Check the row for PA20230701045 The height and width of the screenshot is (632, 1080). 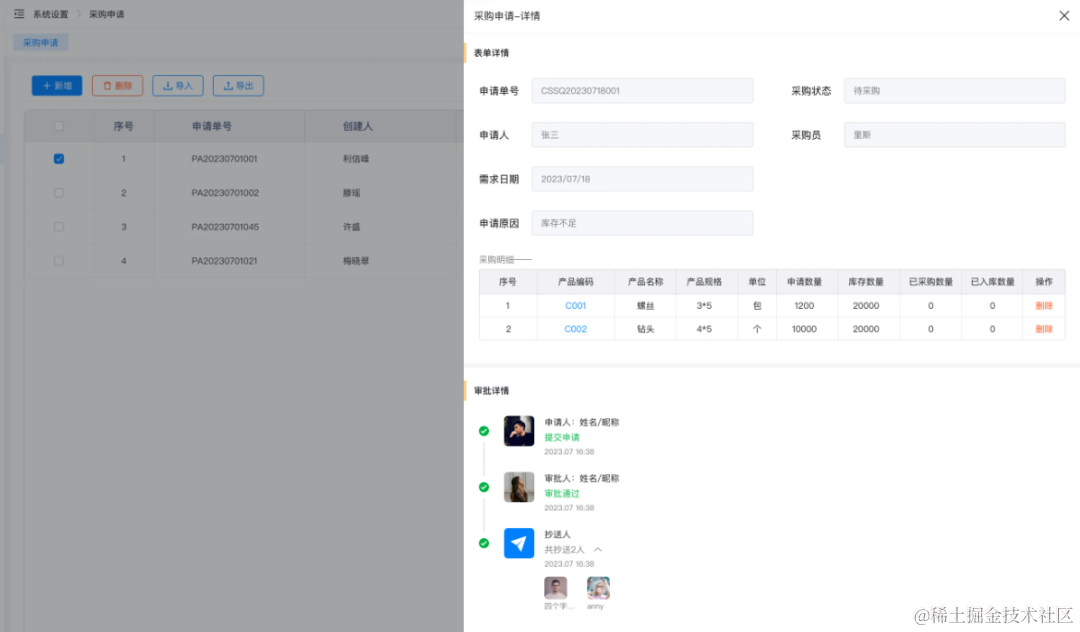[59, 227]
